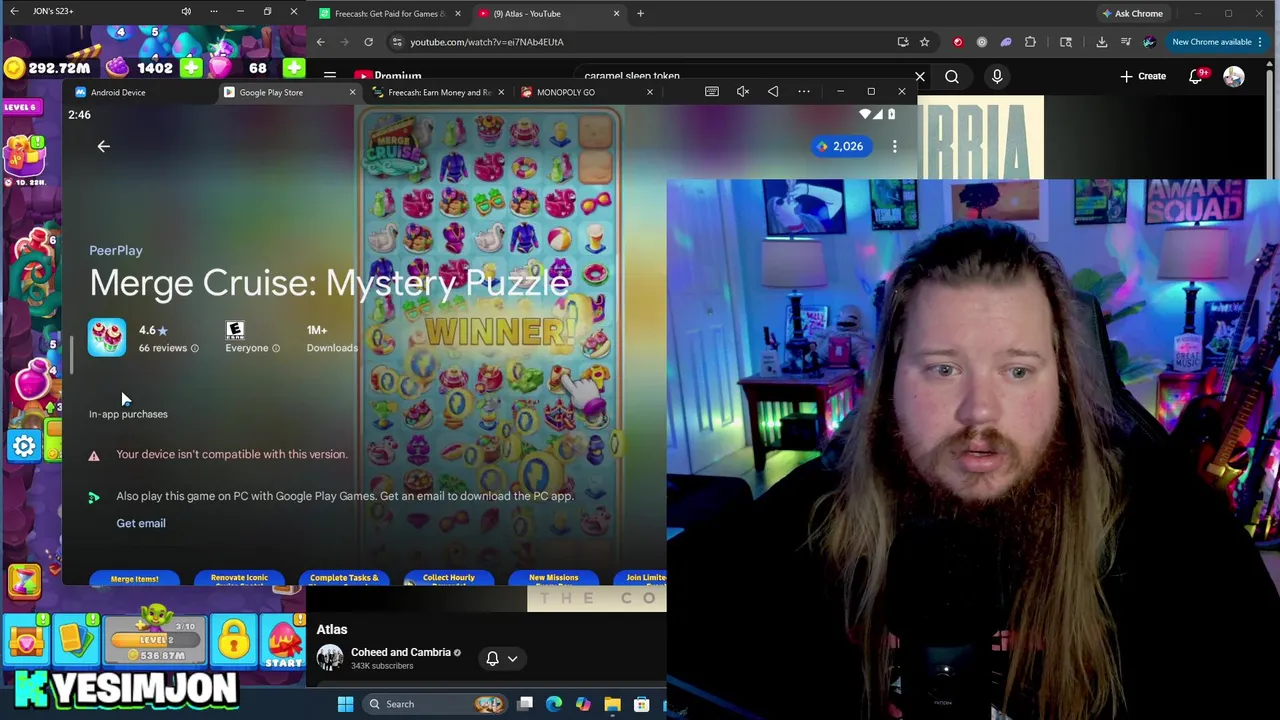Viewport: 1280px width, 720px height.
Task: Click the keyboard icon in phone window toolbar
Action: 712,92
